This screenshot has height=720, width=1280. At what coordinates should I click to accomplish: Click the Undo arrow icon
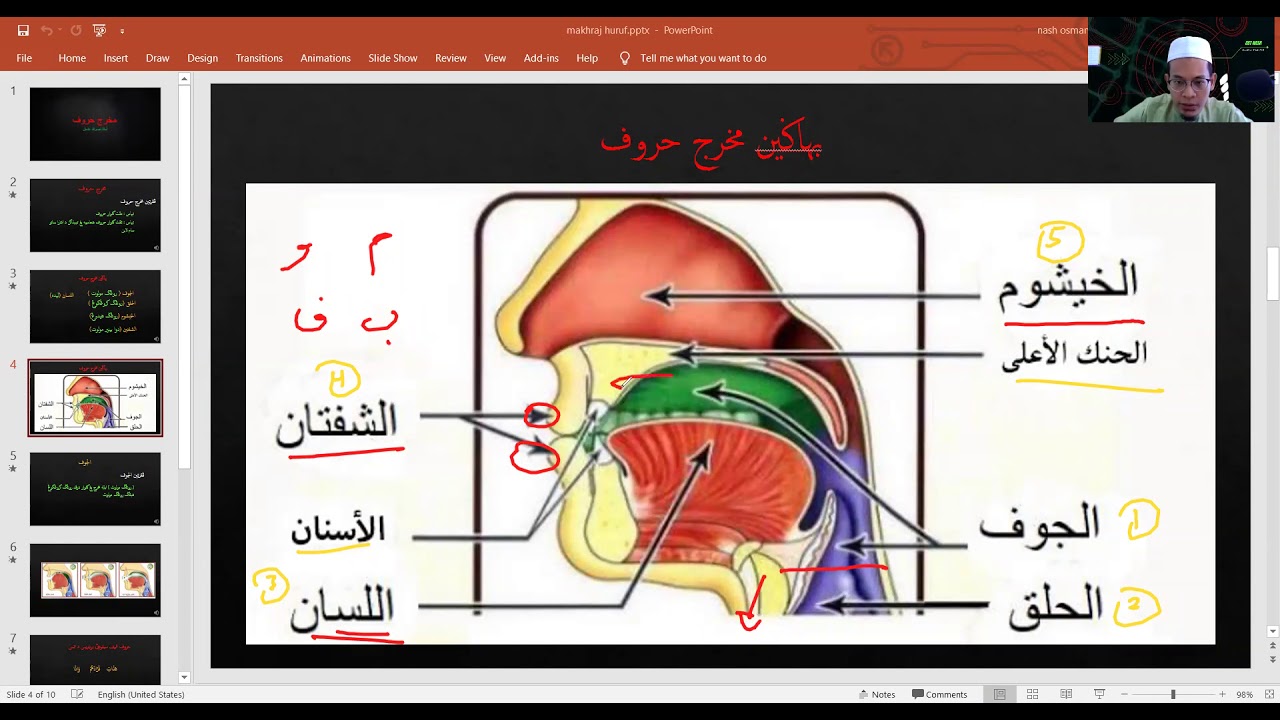click(x=46, y=30)
